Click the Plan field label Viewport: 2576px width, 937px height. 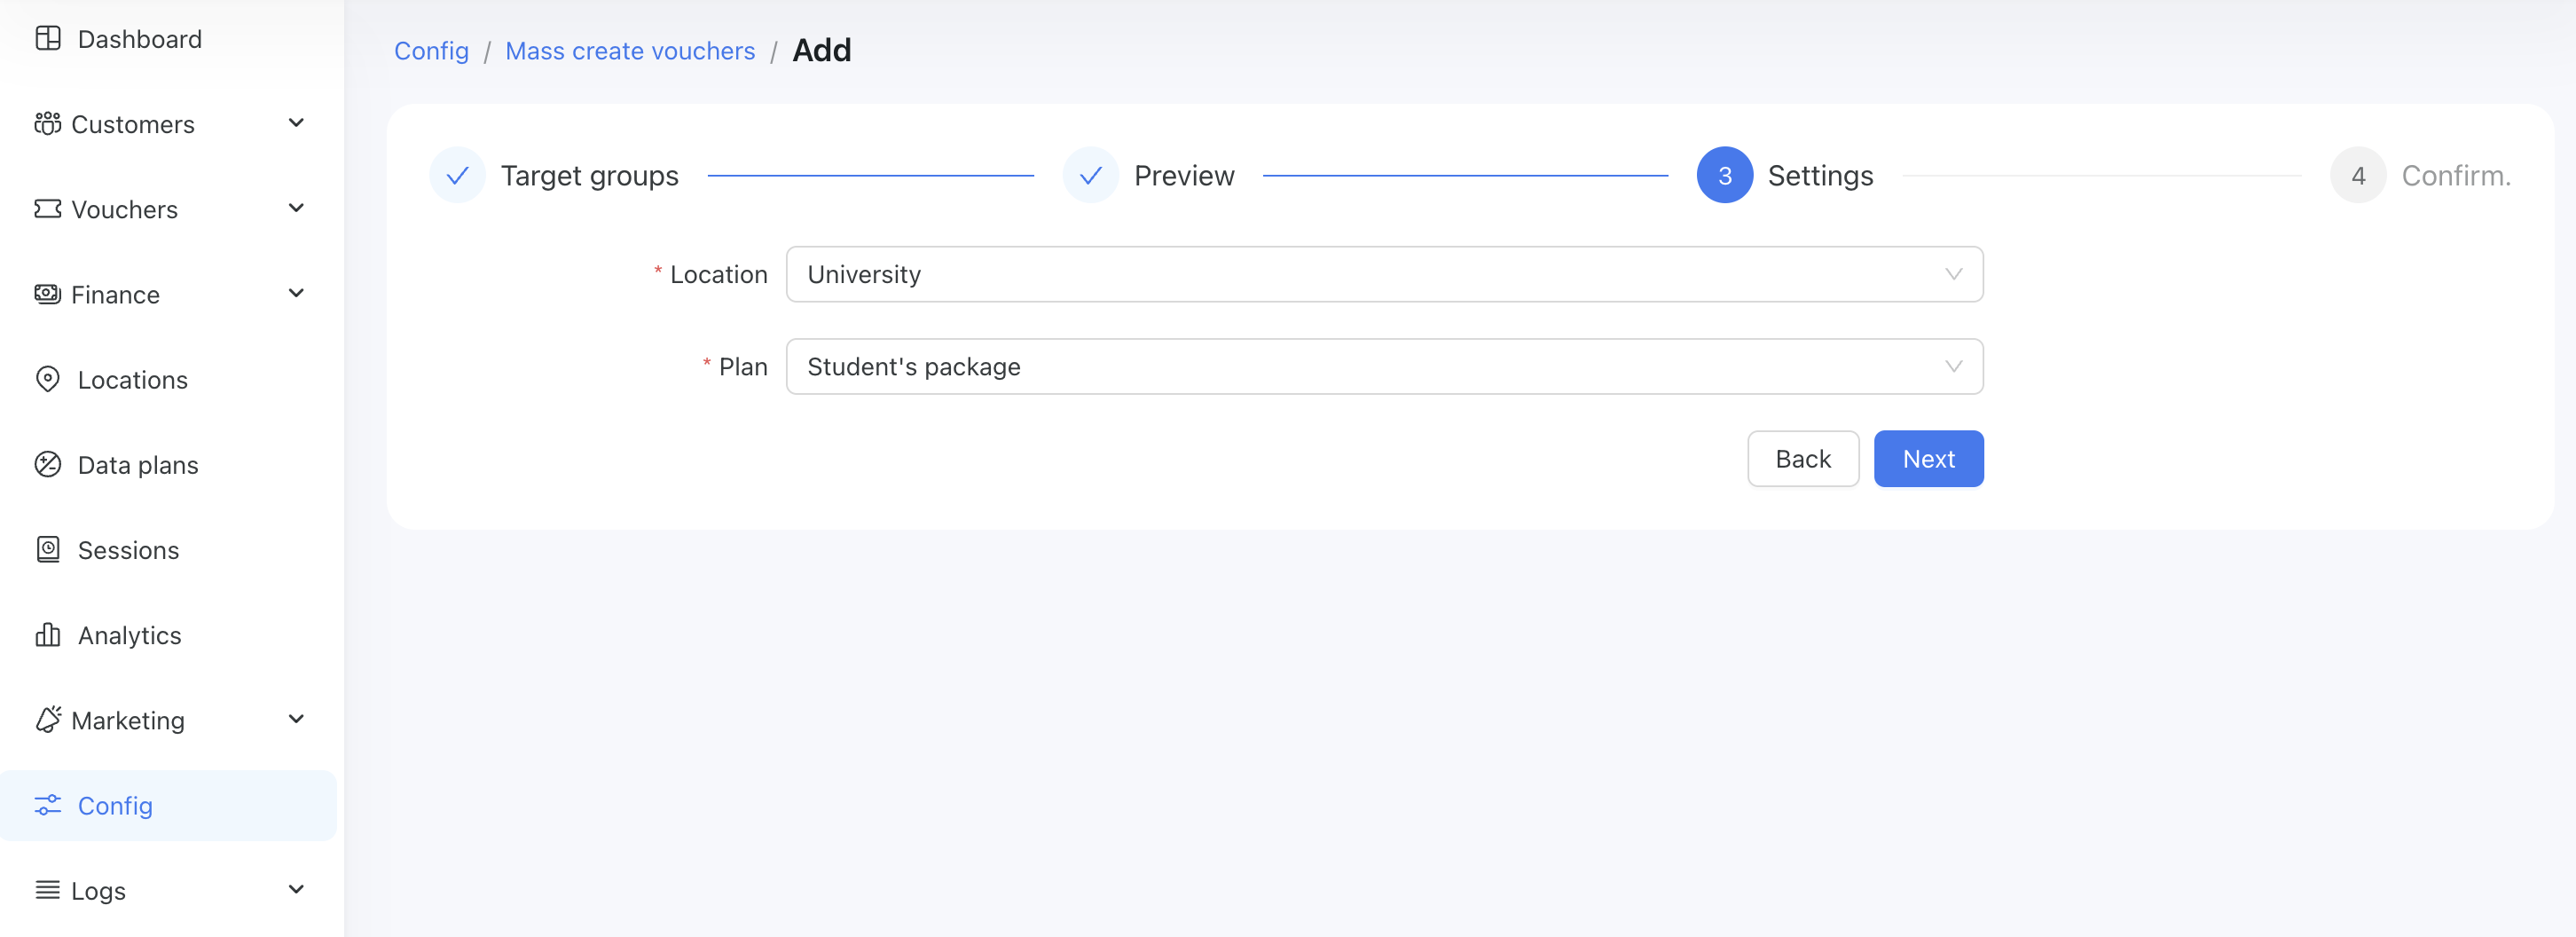point(743,367)
